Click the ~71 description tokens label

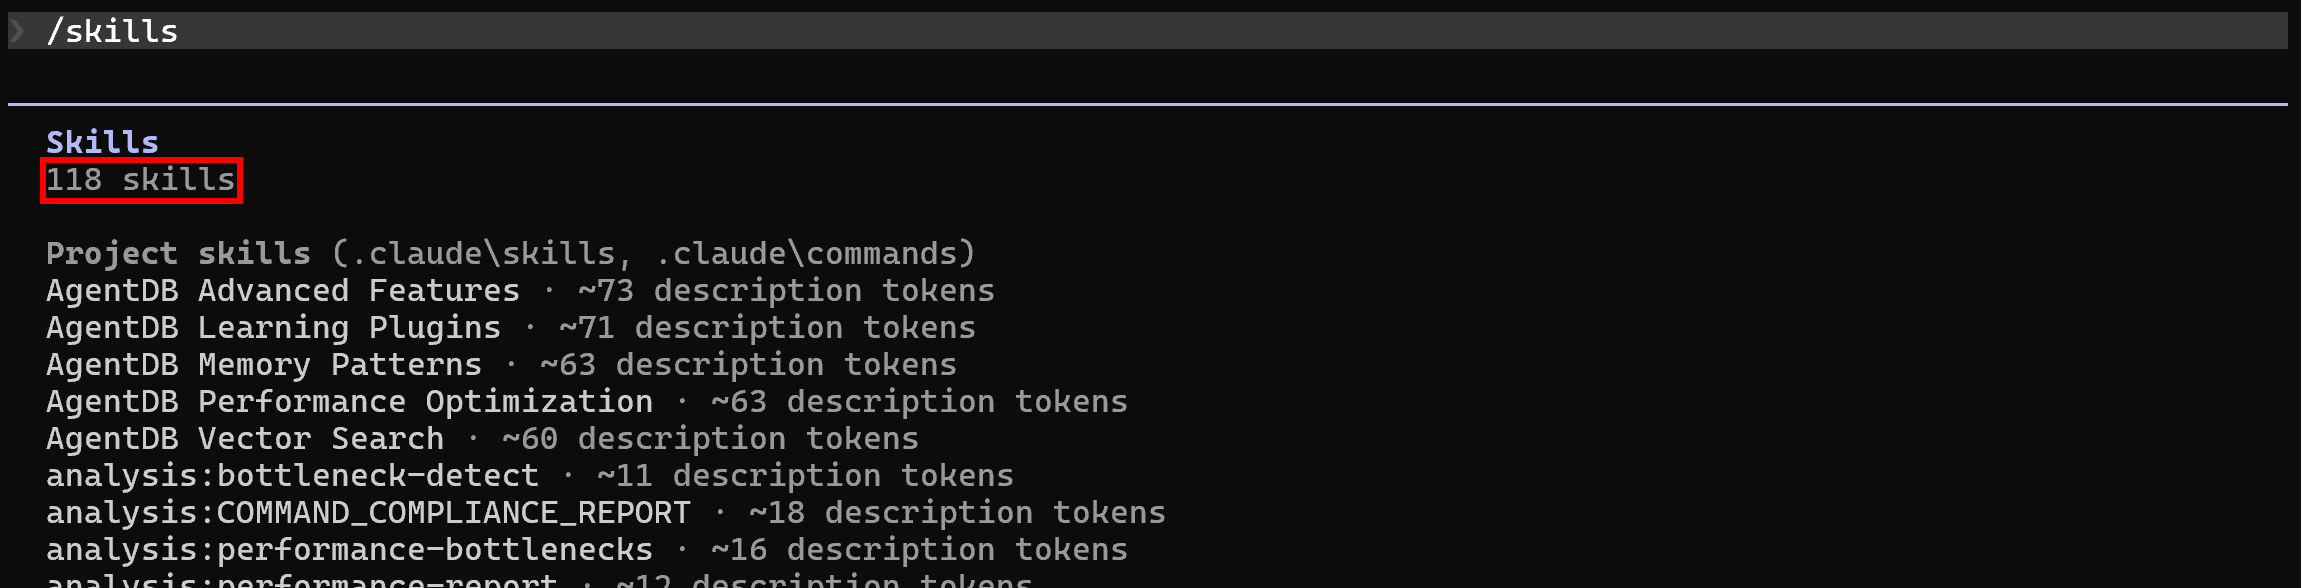pos(767,328)
